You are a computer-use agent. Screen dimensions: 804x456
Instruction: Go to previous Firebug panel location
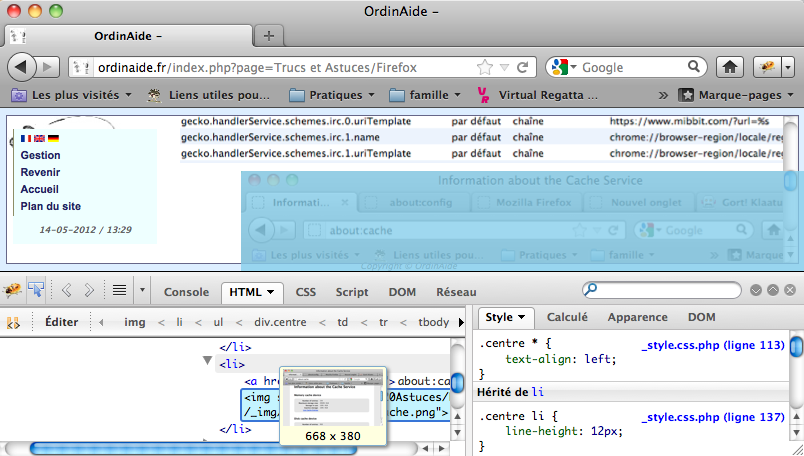(67, 291)
